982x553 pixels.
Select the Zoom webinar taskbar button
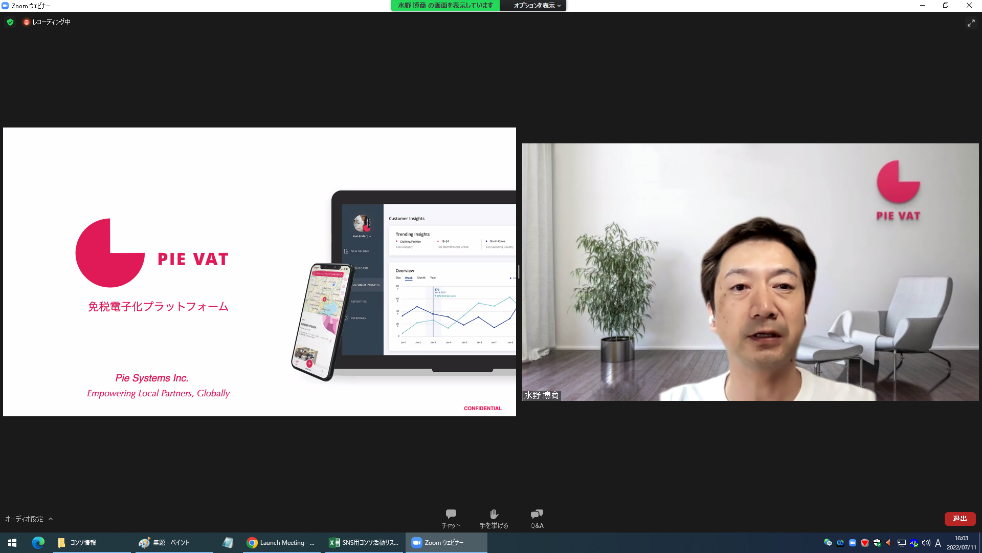point(447,542)
